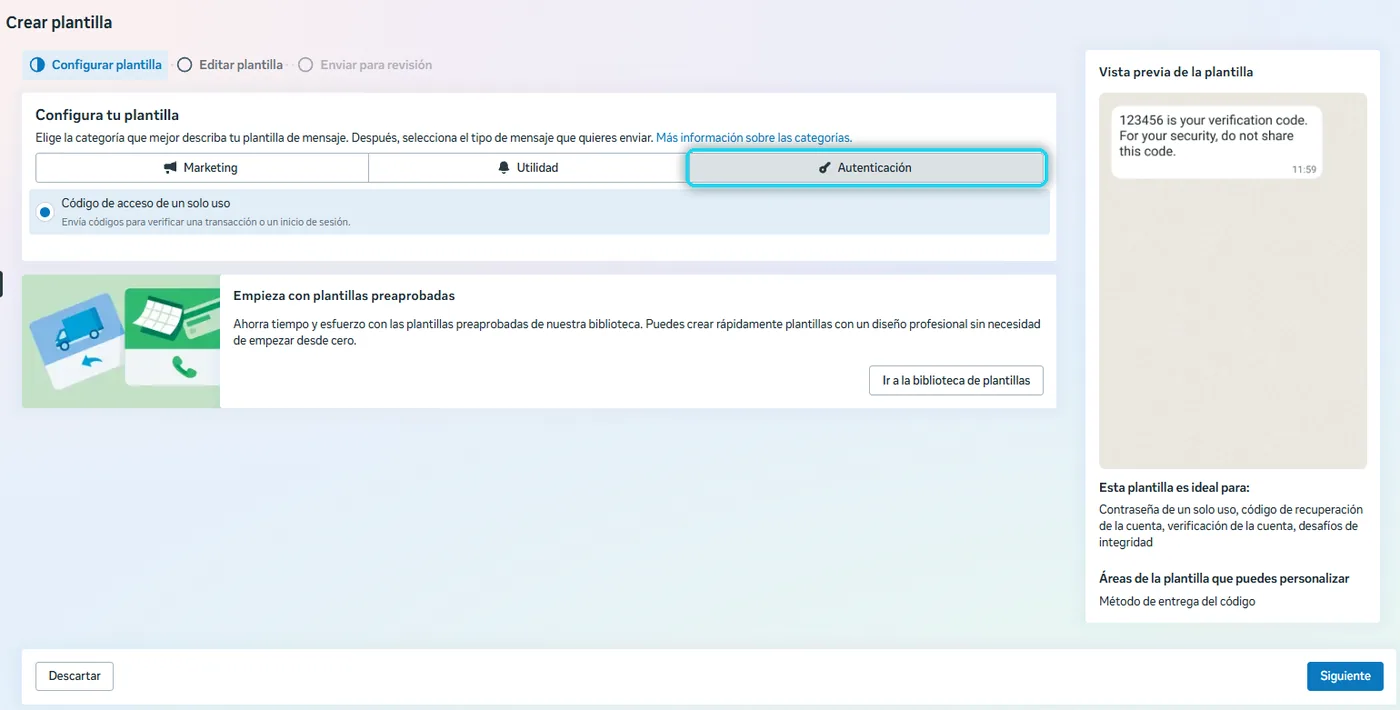Go to the Configurar plantilla step
The height and width of the screenshot is (710, 1400).
pos(95,65)
